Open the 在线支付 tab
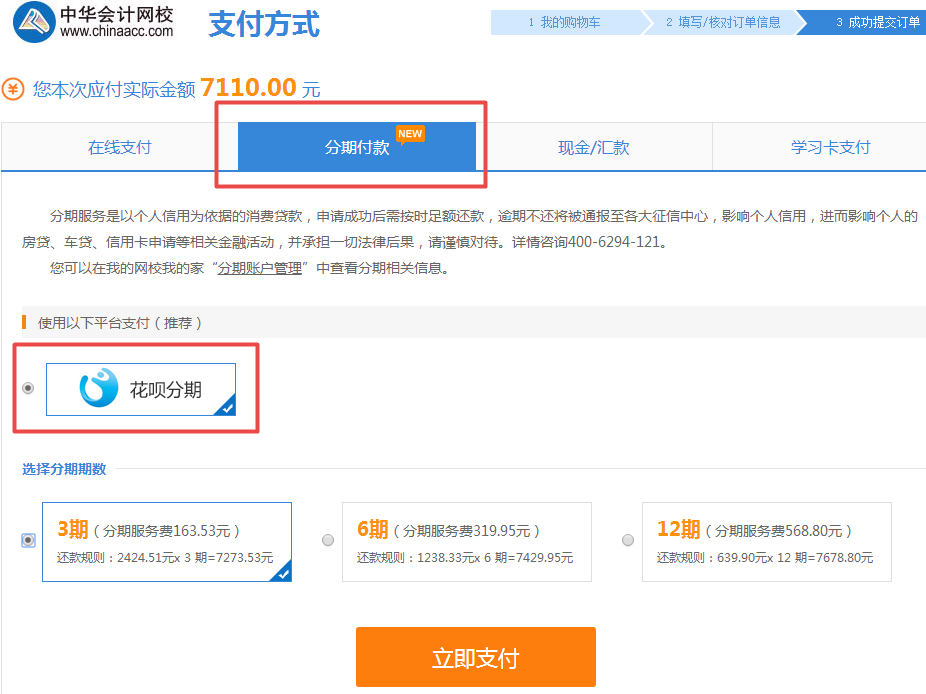926x694 pixels. [x=119, y=147]
